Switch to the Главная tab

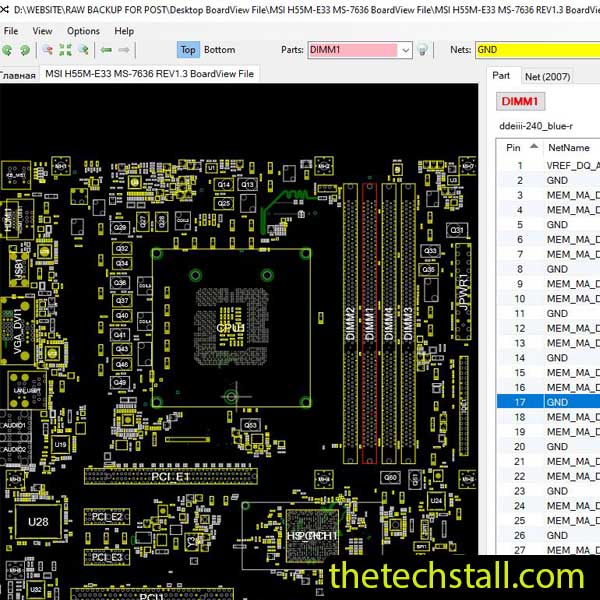point(18,75)
